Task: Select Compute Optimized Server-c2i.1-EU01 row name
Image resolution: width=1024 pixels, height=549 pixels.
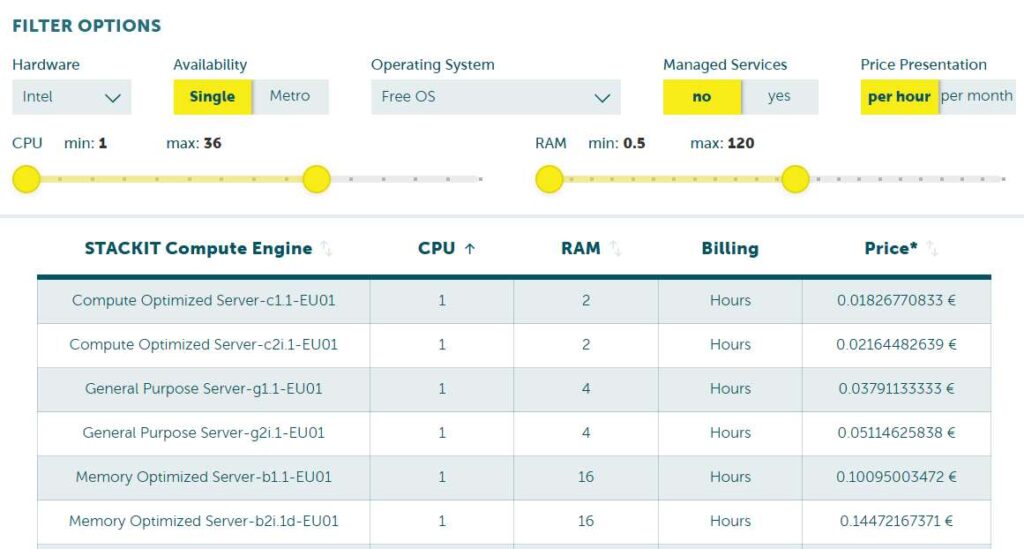Action: [x=204, y=345]
